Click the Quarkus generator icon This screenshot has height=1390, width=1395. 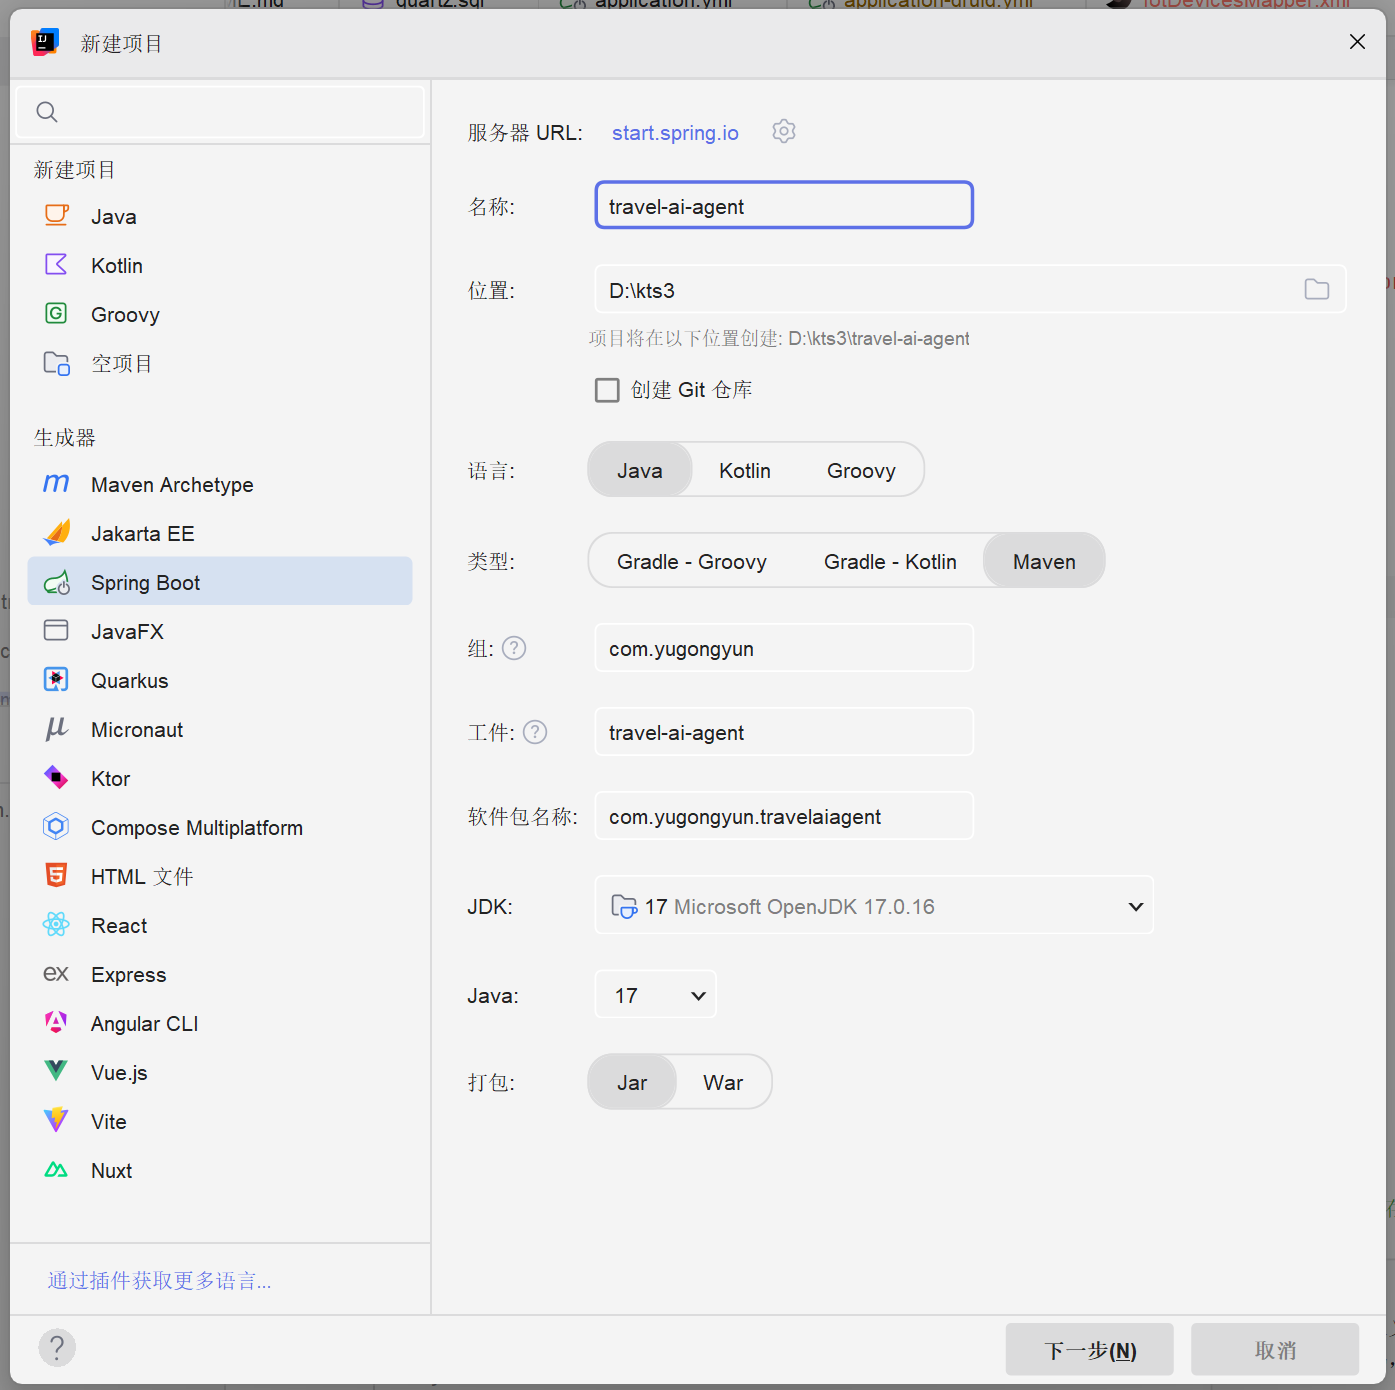coord(57,680)
